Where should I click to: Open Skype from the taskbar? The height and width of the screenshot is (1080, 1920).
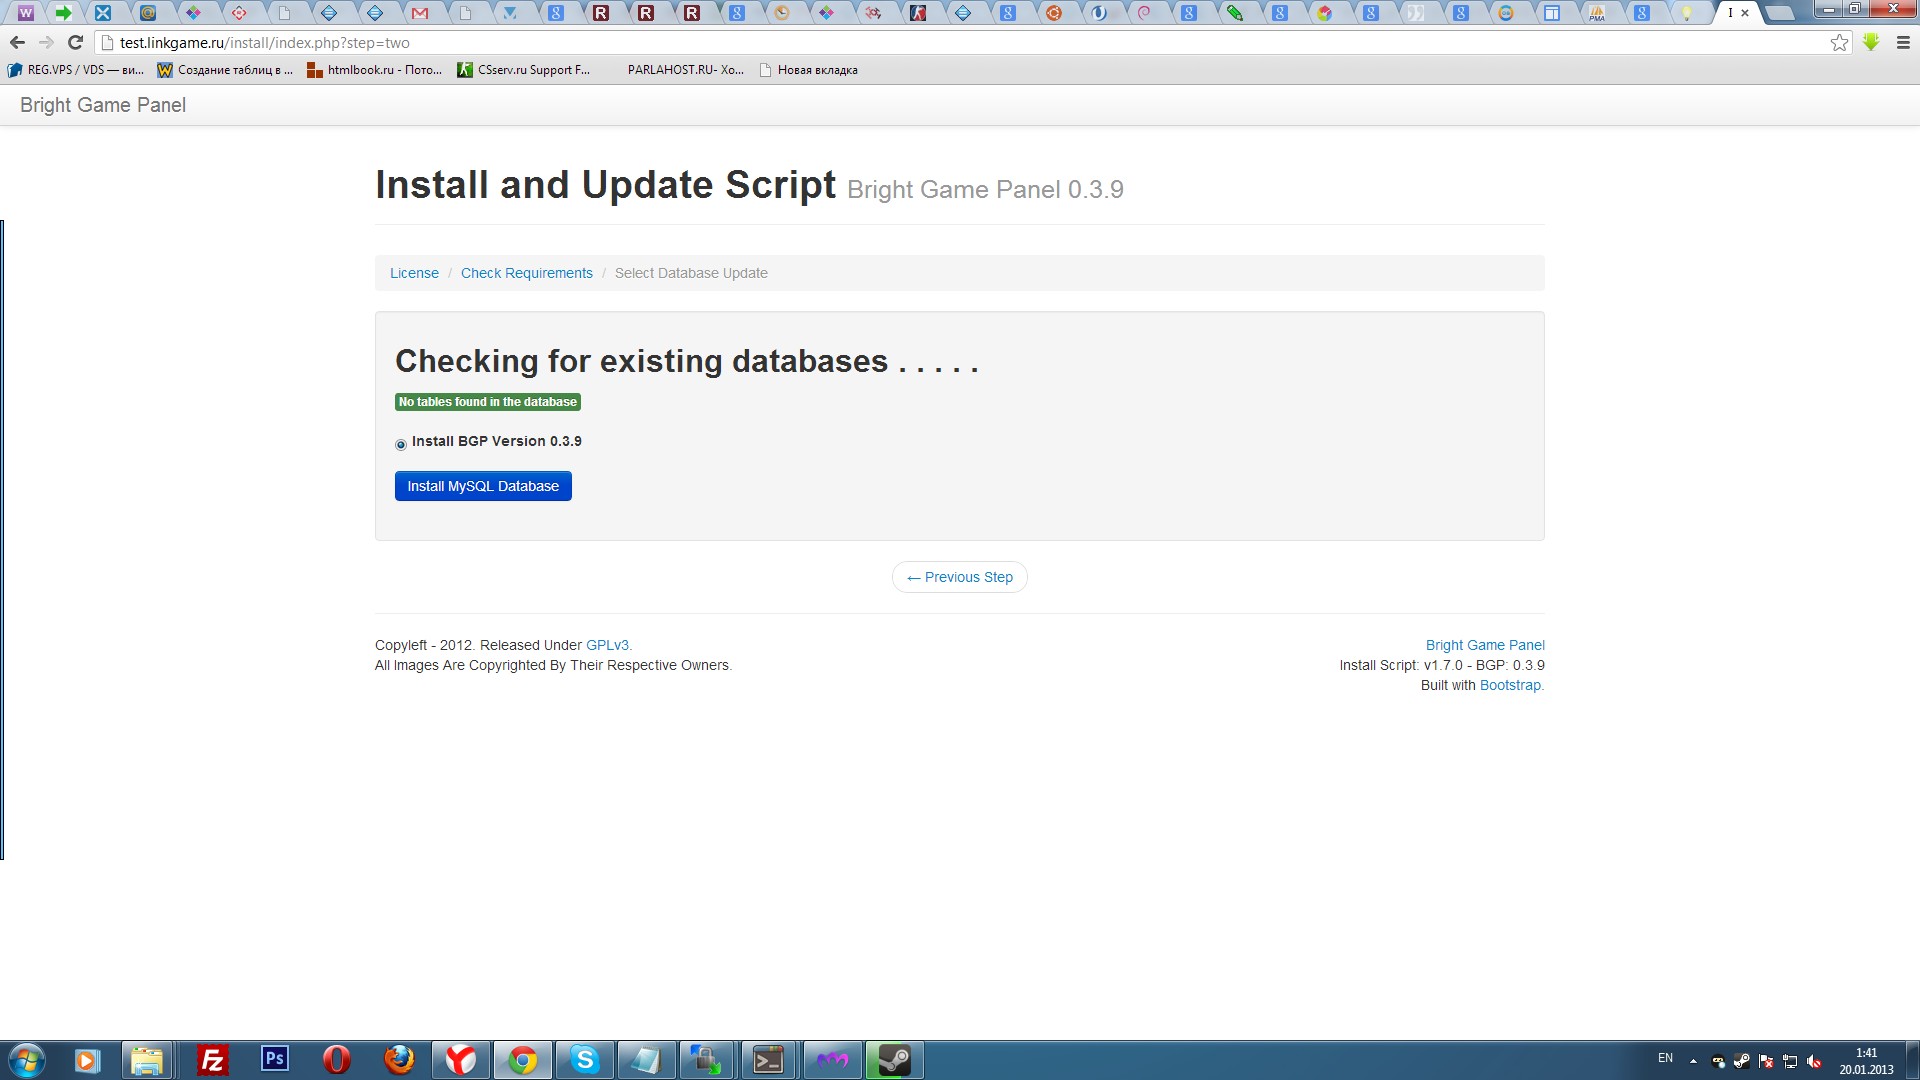coord(585,1060)
